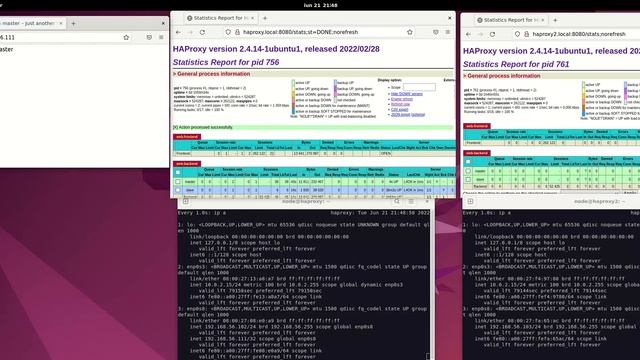Open the hamburger menu in the master browser window

pos(161,37)
